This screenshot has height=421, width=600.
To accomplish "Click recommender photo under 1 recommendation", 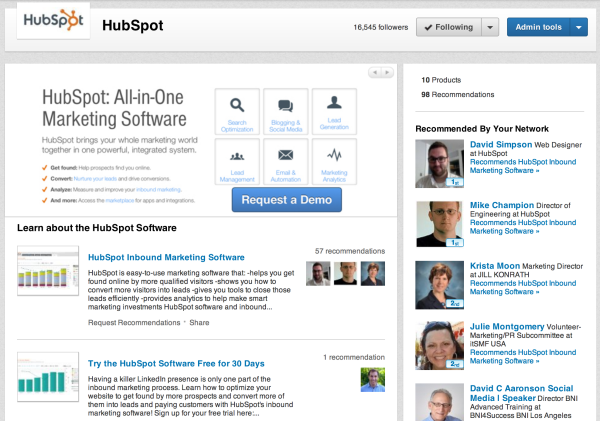I will (373, 380).
